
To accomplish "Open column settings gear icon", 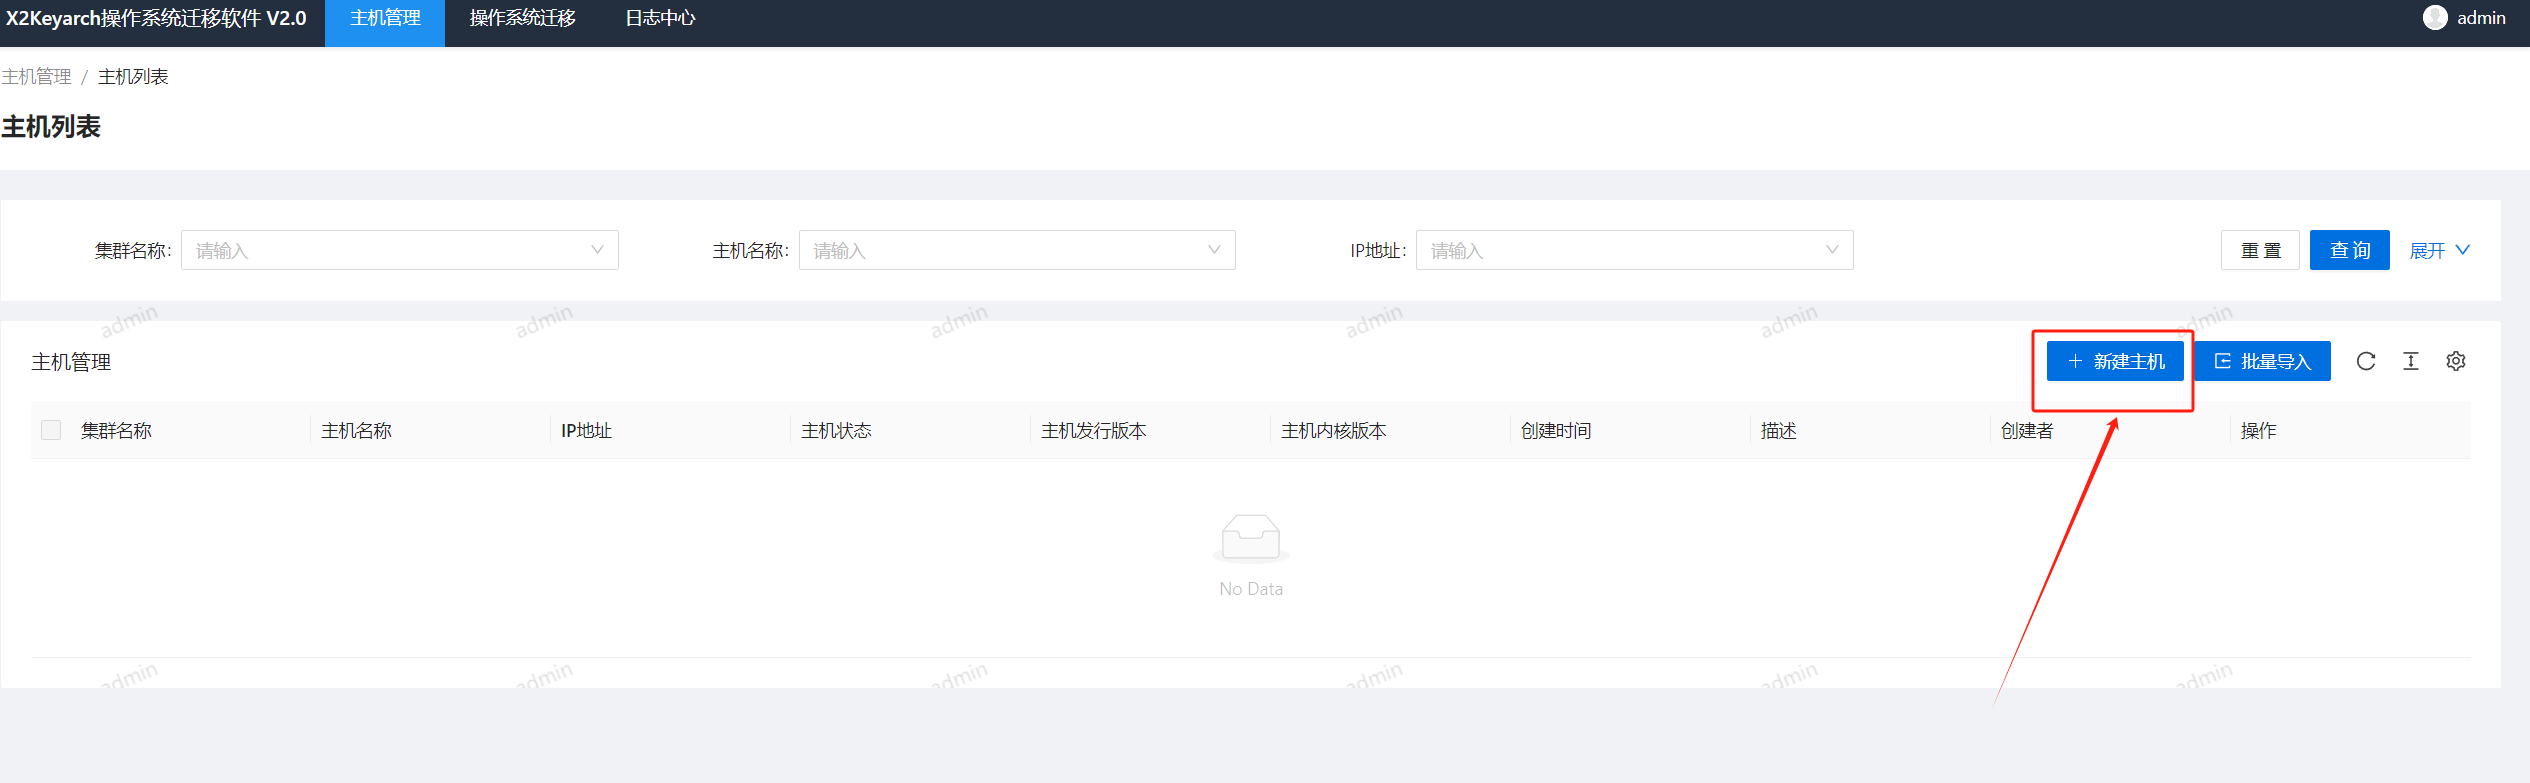I will click(2455, 361).
